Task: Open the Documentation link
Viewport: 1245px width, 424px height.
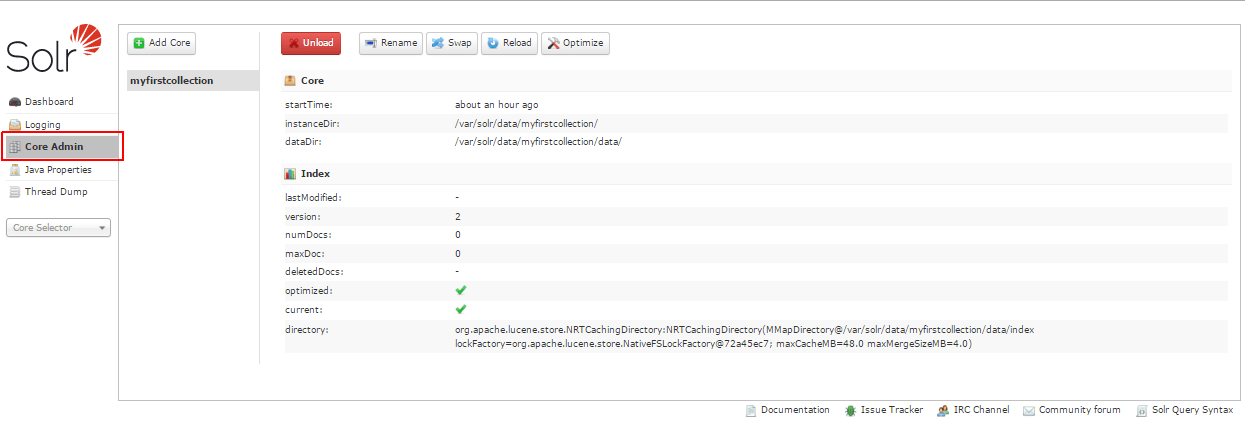Action: pyautogui.click(x=794, y=410)
